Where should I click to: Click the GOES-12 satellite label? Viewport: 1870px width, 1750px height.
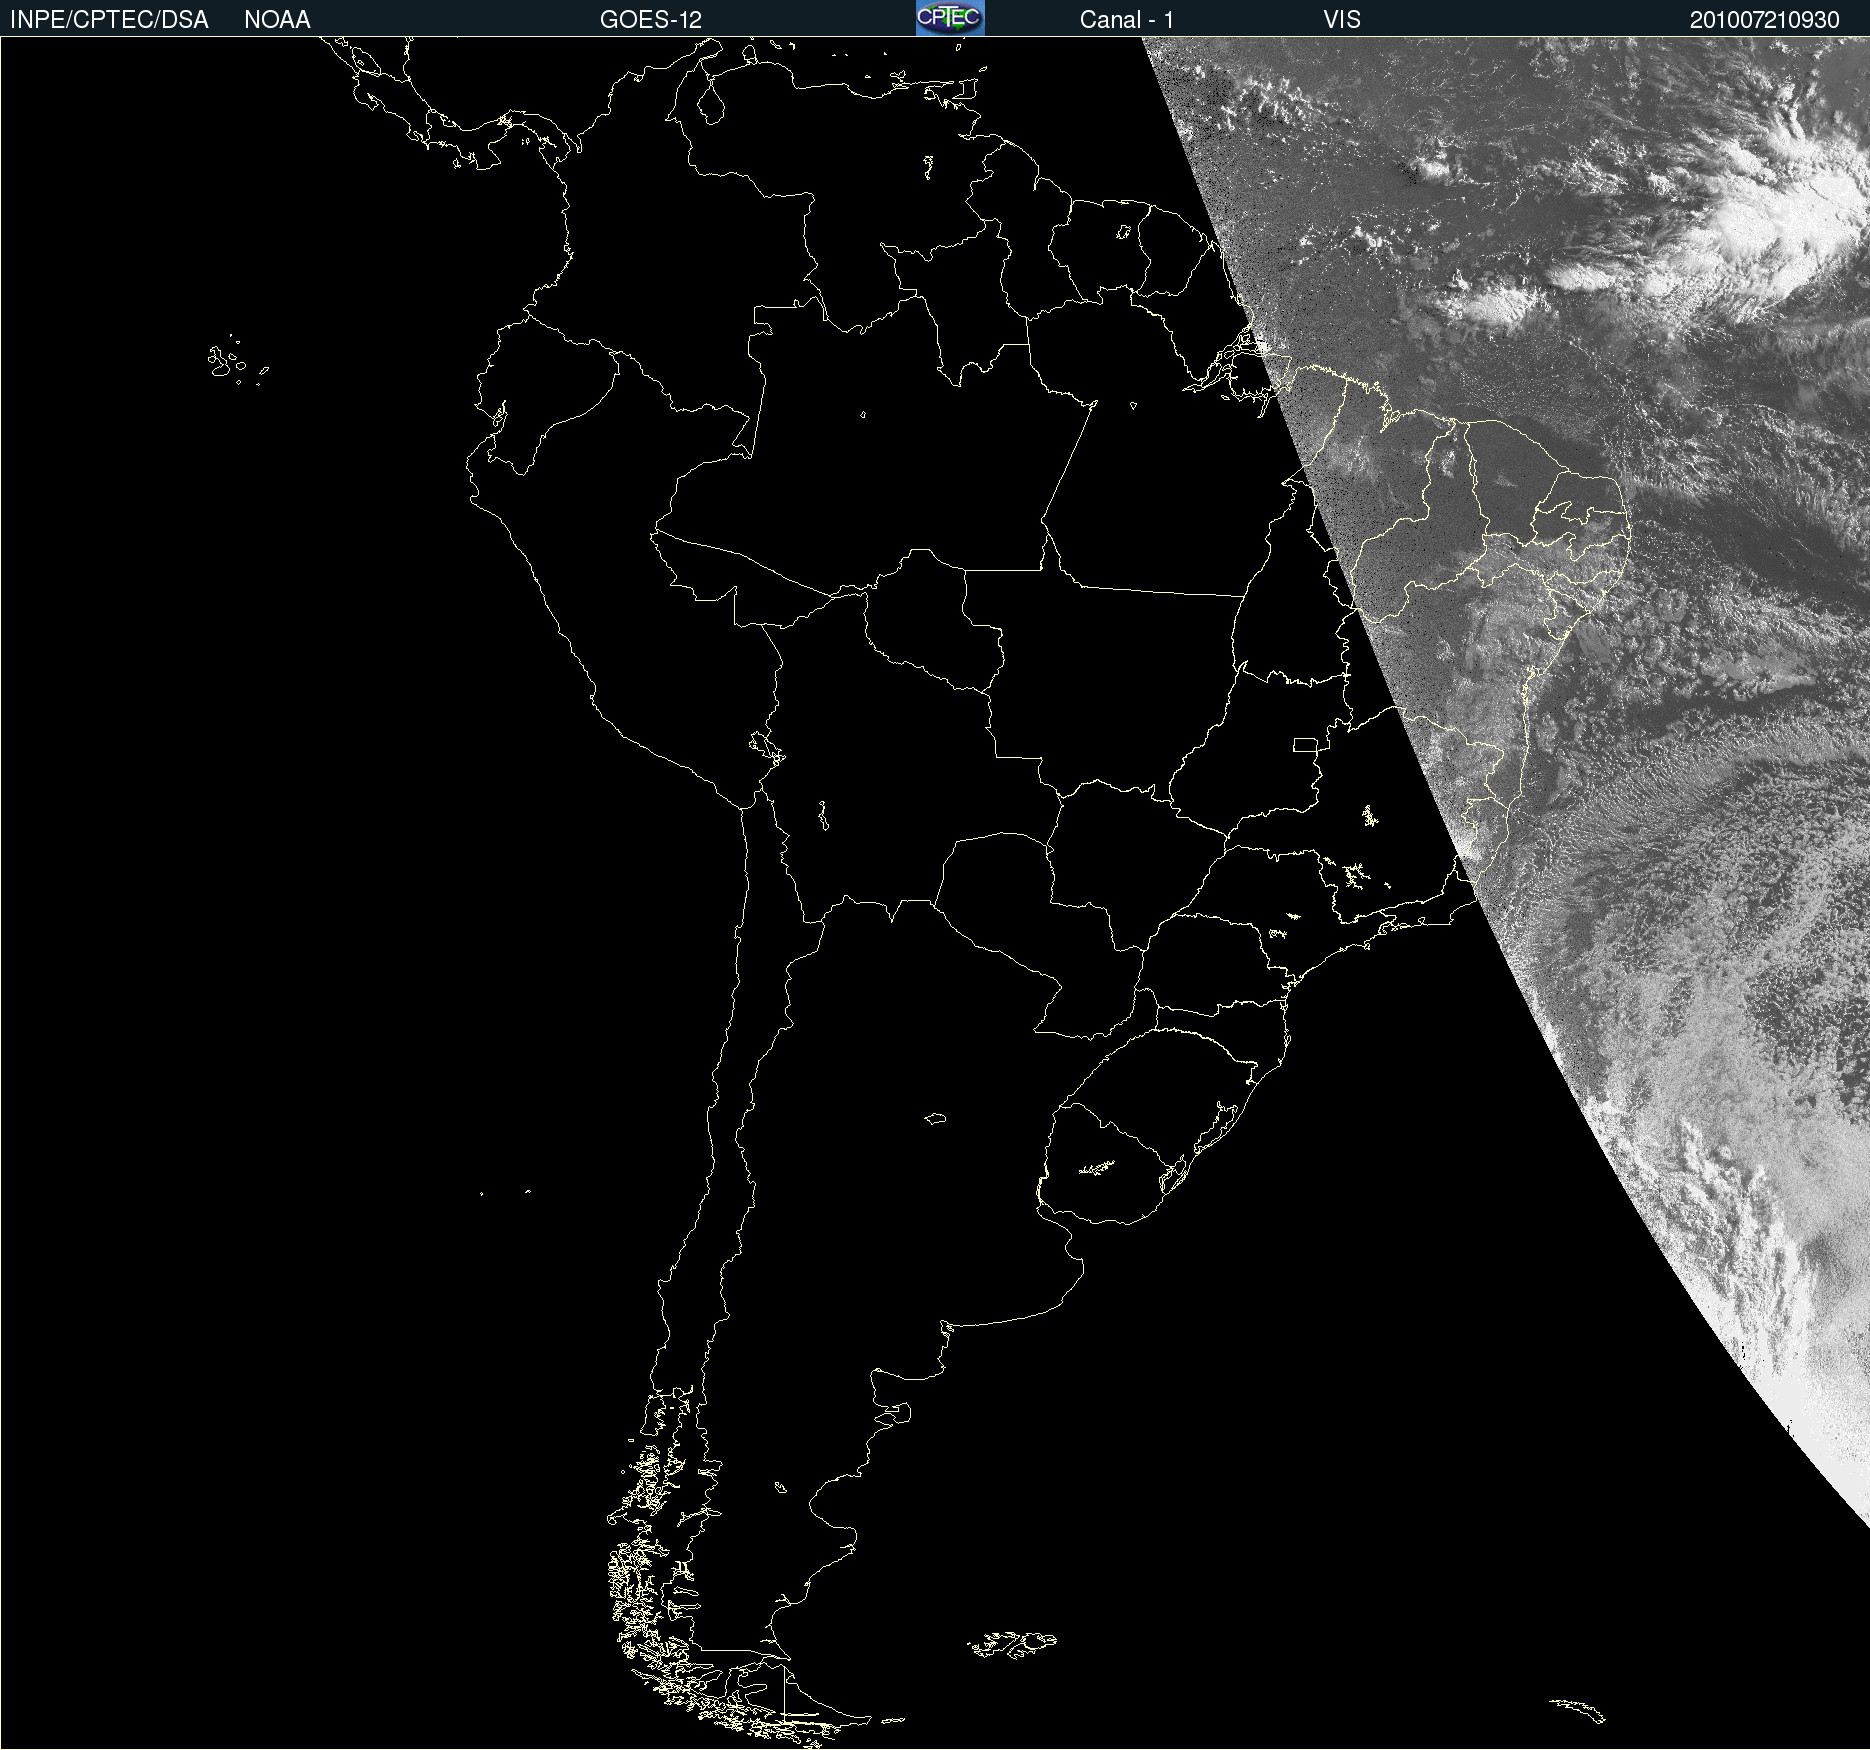pos(651,20)
